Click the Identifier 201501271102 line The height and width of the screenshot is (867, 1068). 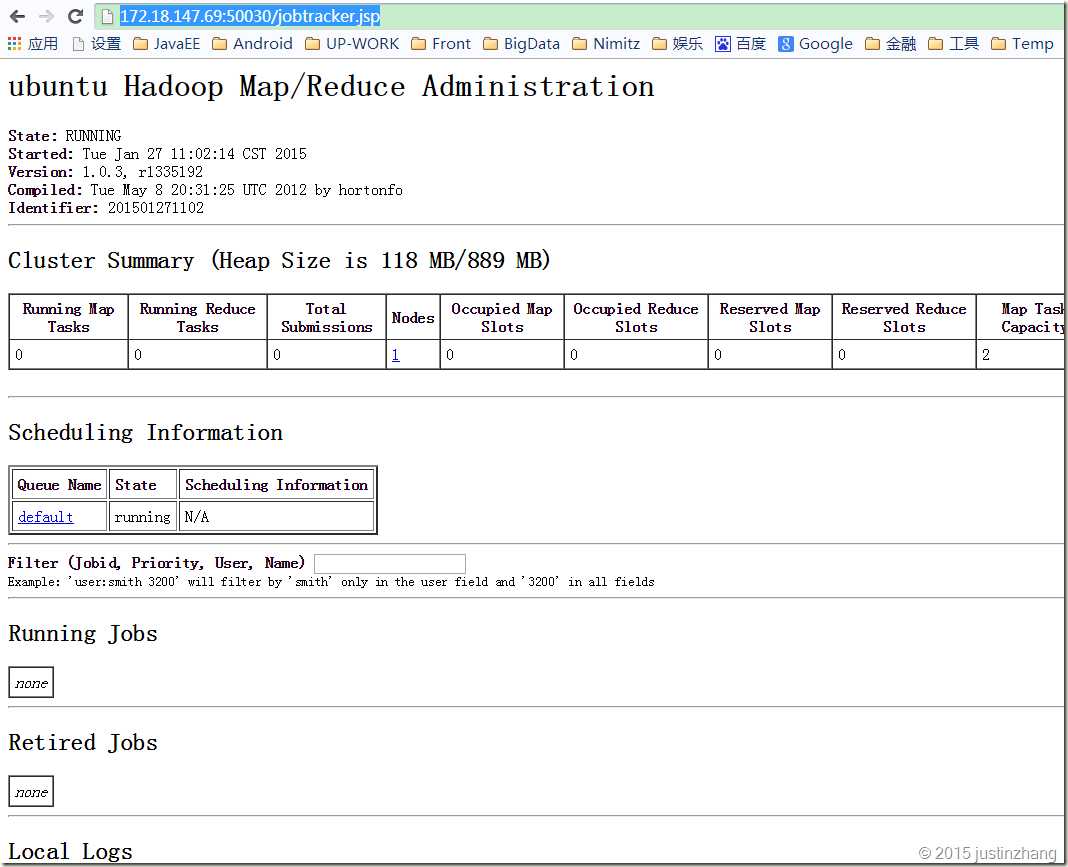click(x=106, y=208)
